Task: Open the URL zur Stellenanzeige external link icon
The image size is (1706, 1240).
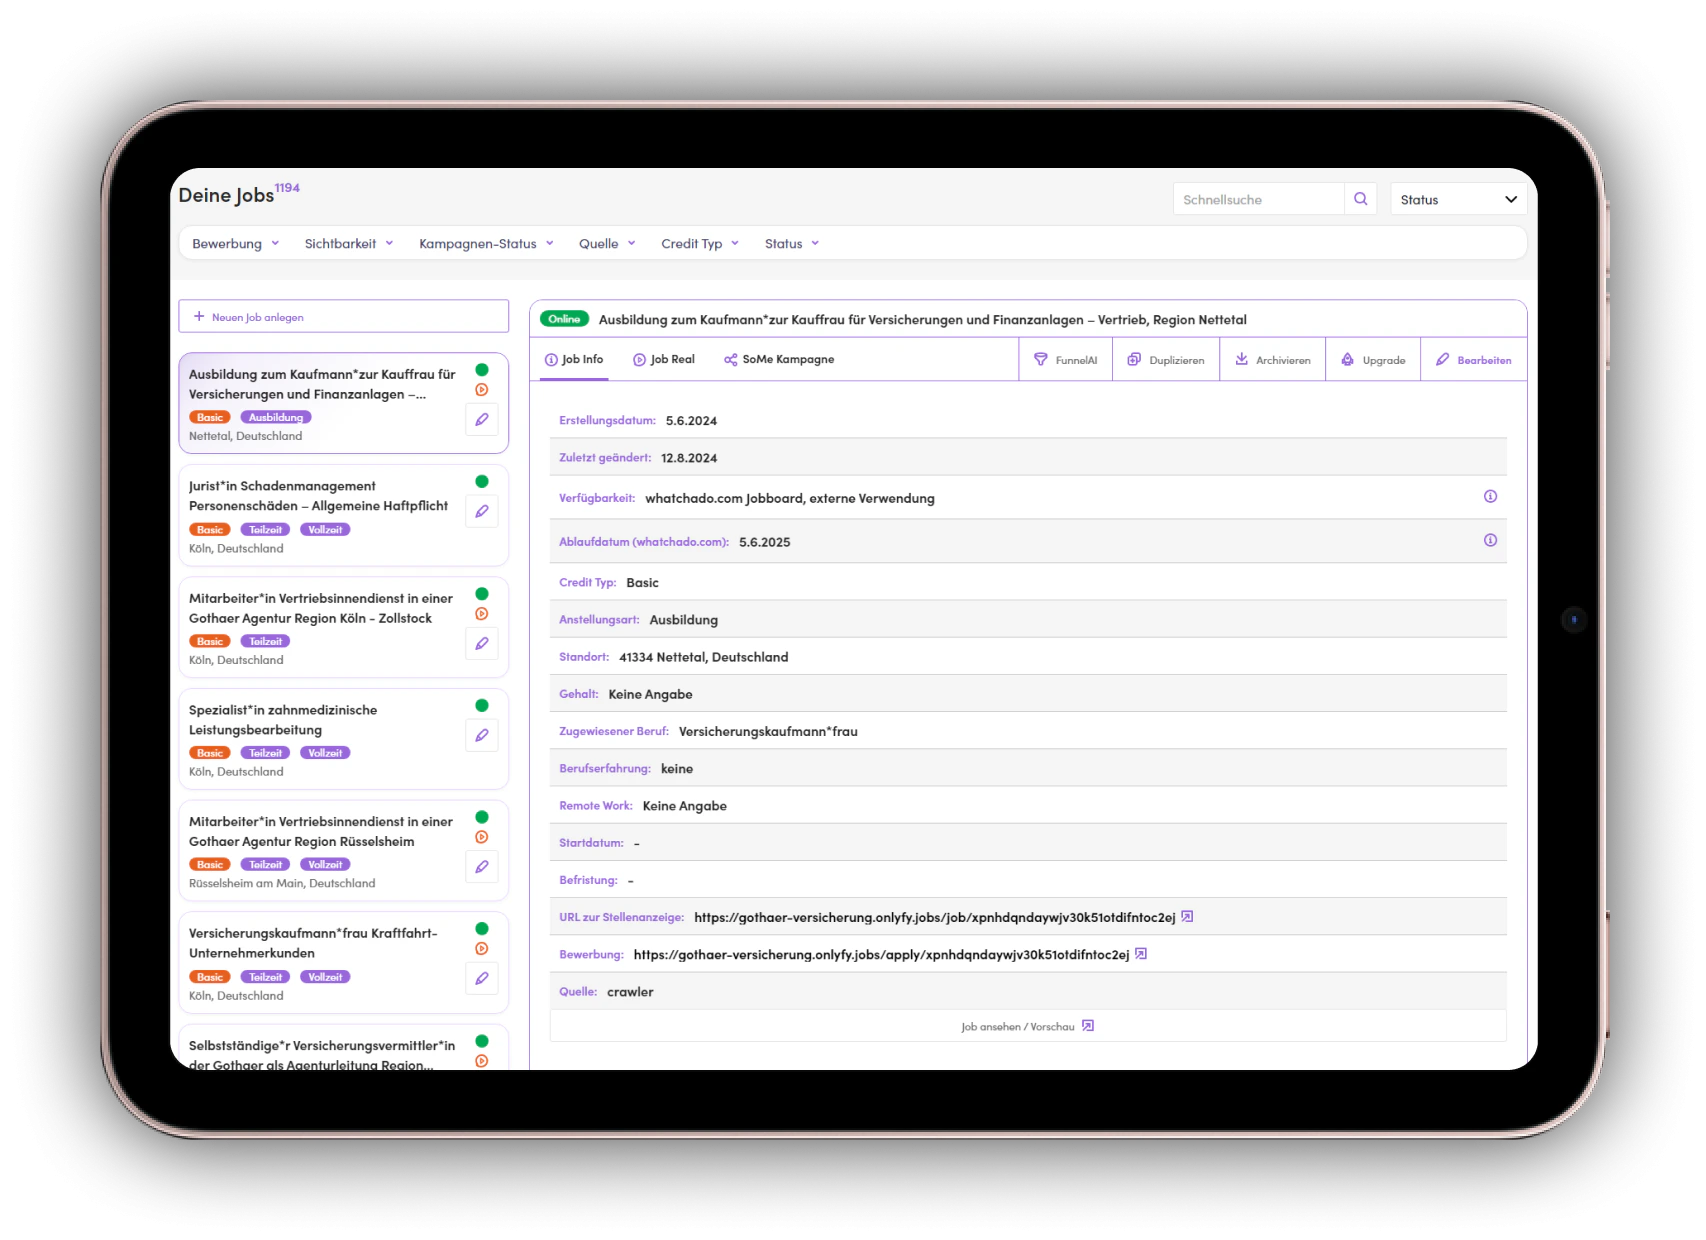Action: point(1187,917)
